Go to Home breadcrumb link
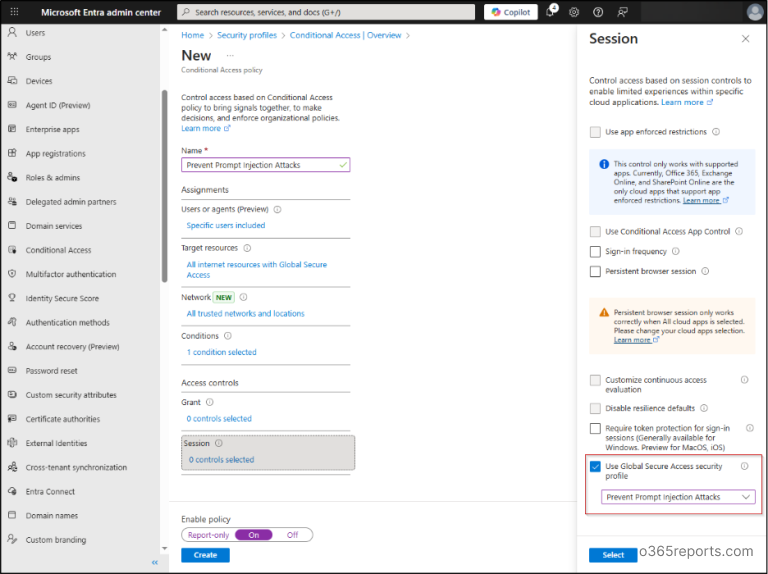Viewport: 768px width, 574px height. point(192,35)
